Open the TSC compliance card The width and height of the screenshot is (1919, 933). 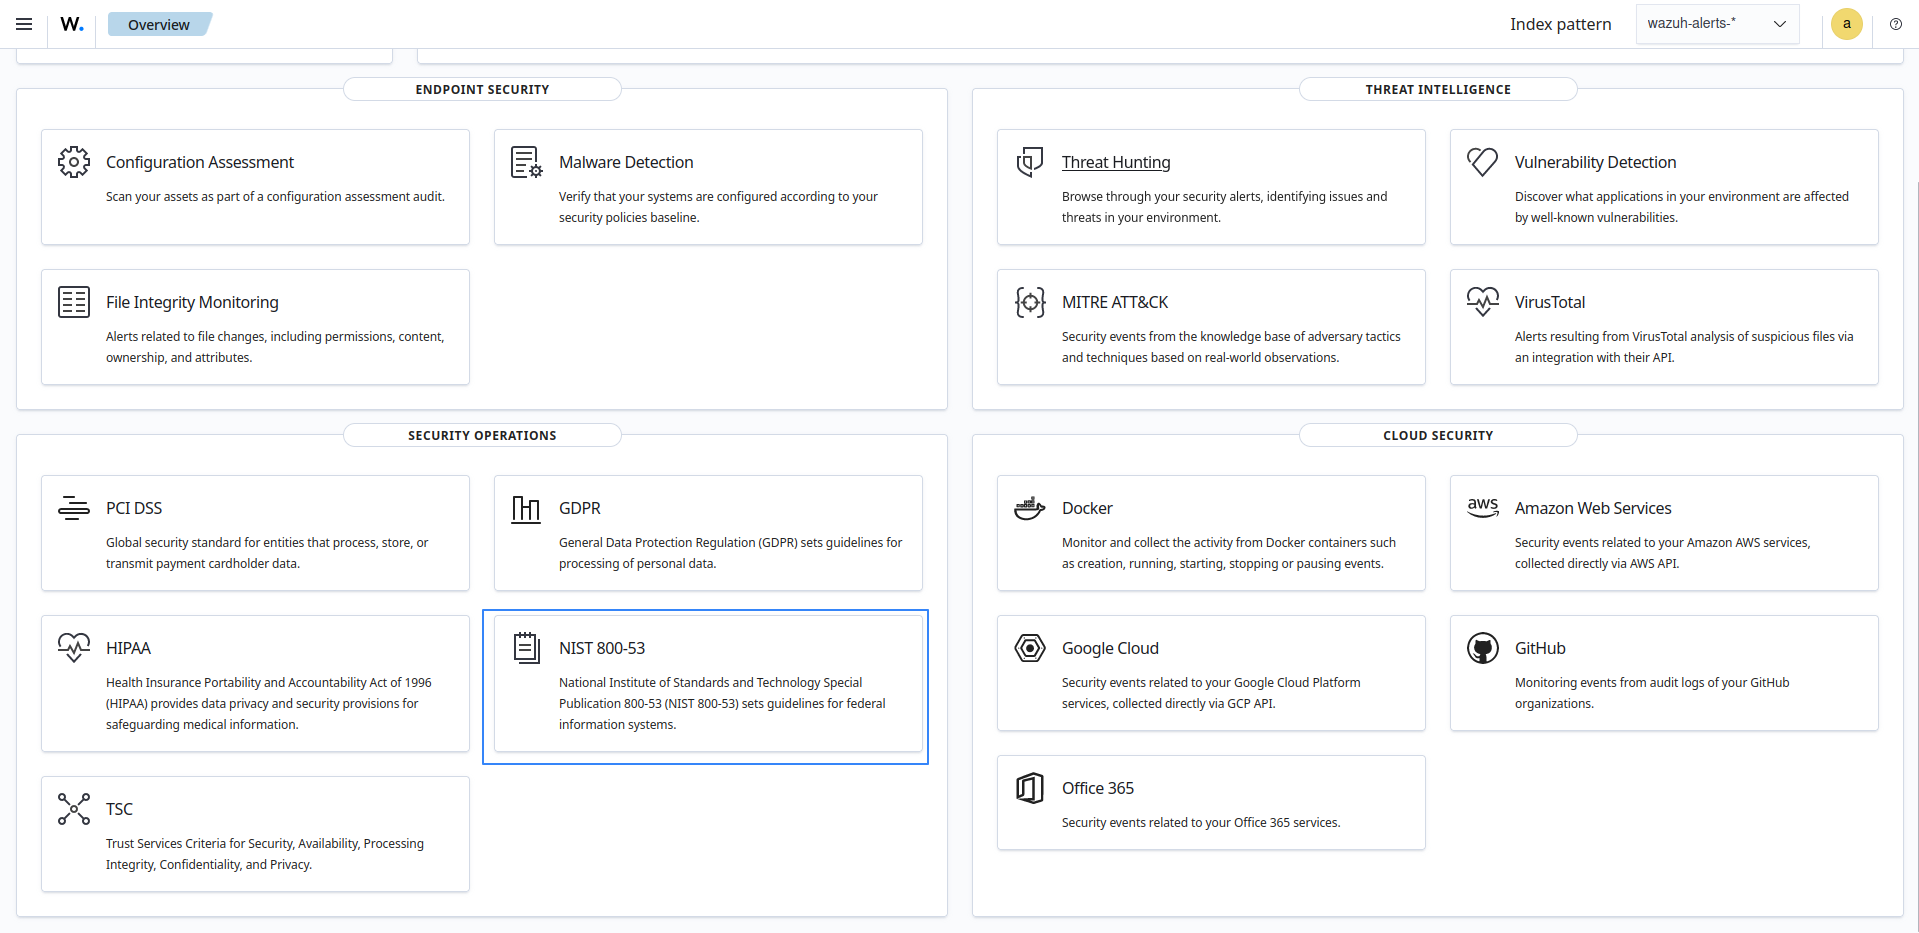tap(119, 809)
